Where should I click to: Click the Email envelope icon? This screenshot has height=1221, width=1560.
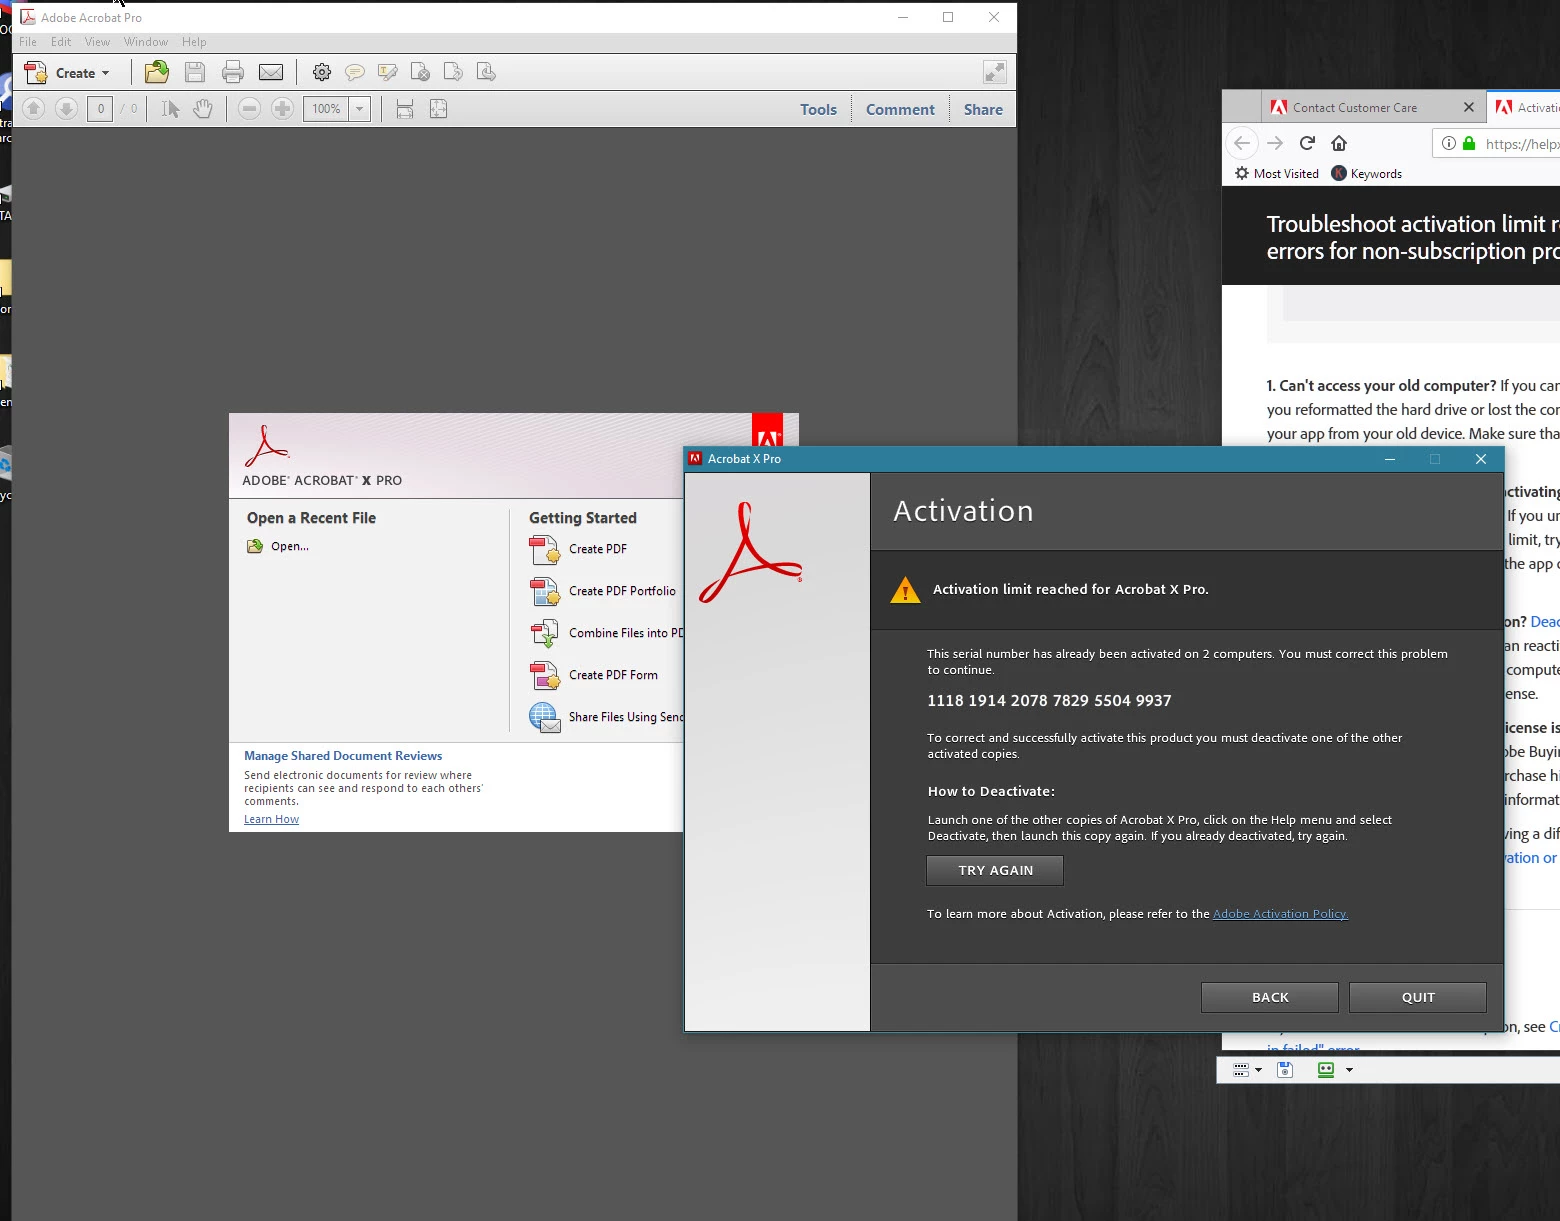(271, 72)
